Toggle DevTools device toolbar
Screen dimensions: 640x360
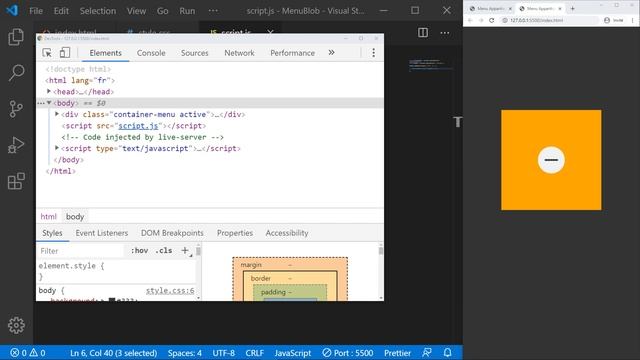(x=64, y=53)
